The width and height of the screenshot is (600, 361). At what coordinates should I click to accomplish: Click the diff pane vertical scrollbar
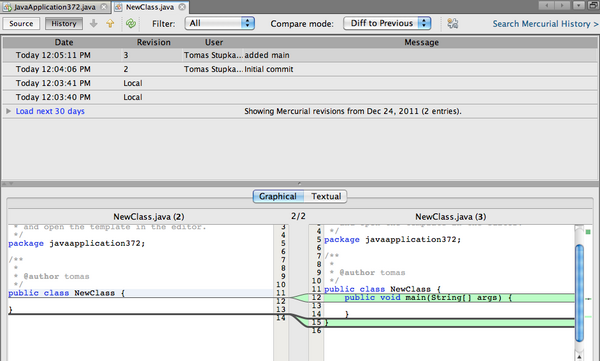coord(579,293)
